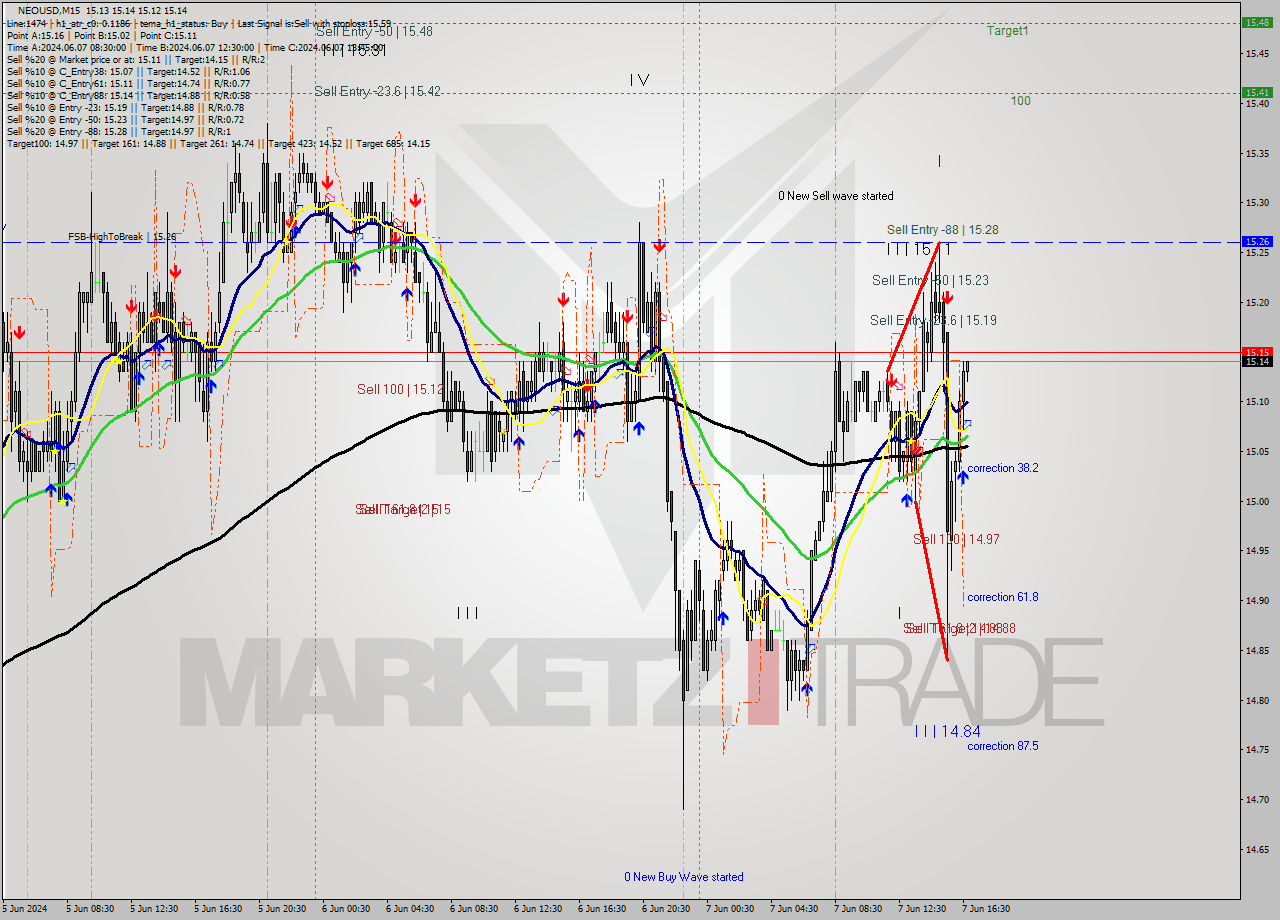1280x920 pixels.
Task: Click the 15.35 price axis tick
Action: pos(1257,153)
